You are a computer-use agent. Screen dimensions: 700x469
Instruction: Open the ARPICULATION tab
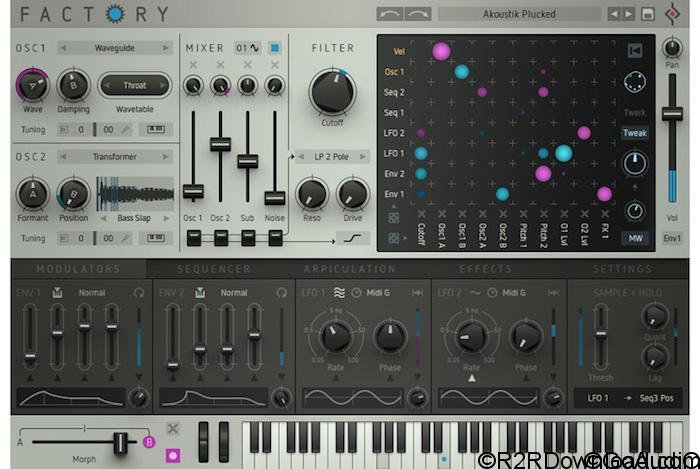350,269
